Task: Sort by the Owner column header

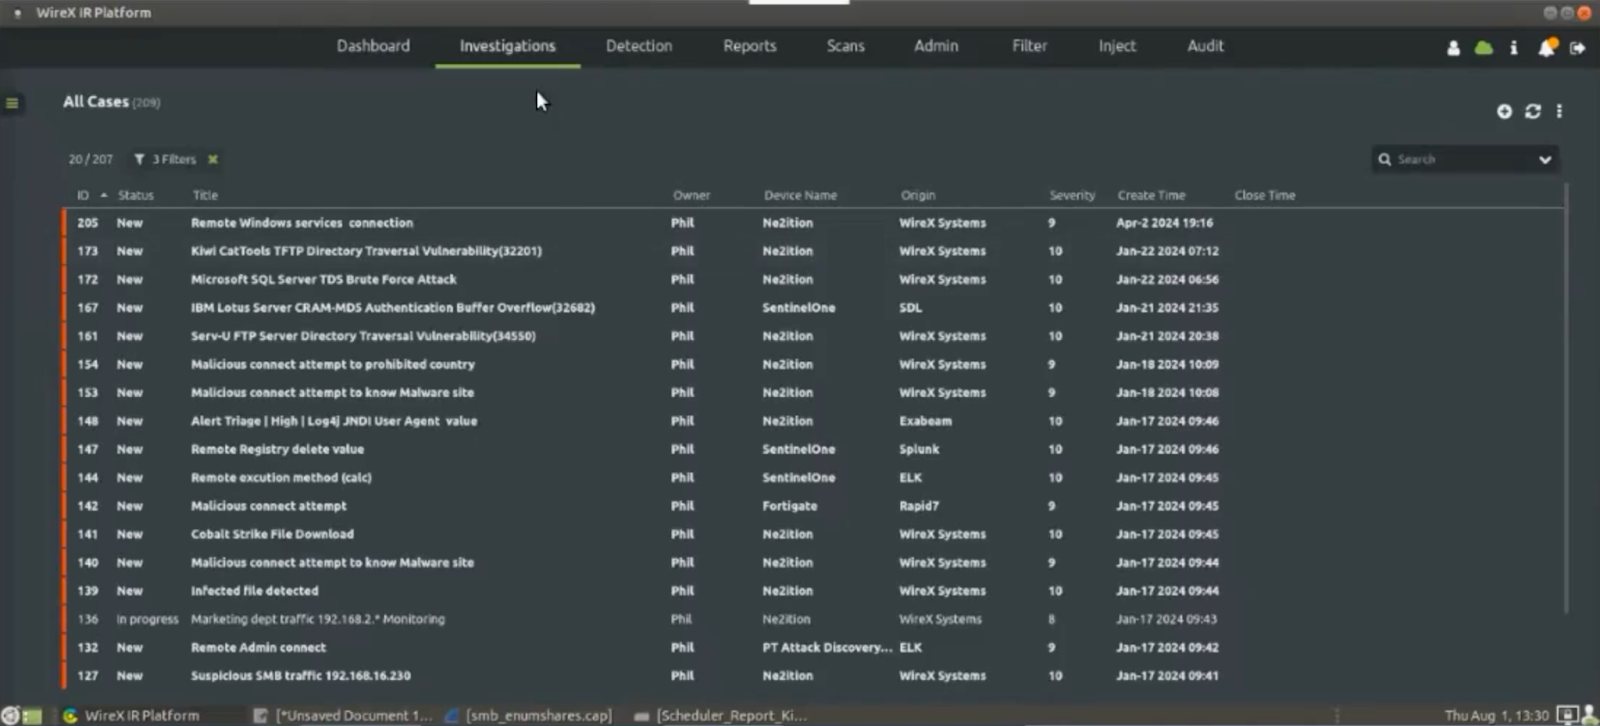Action: (691, 195)
